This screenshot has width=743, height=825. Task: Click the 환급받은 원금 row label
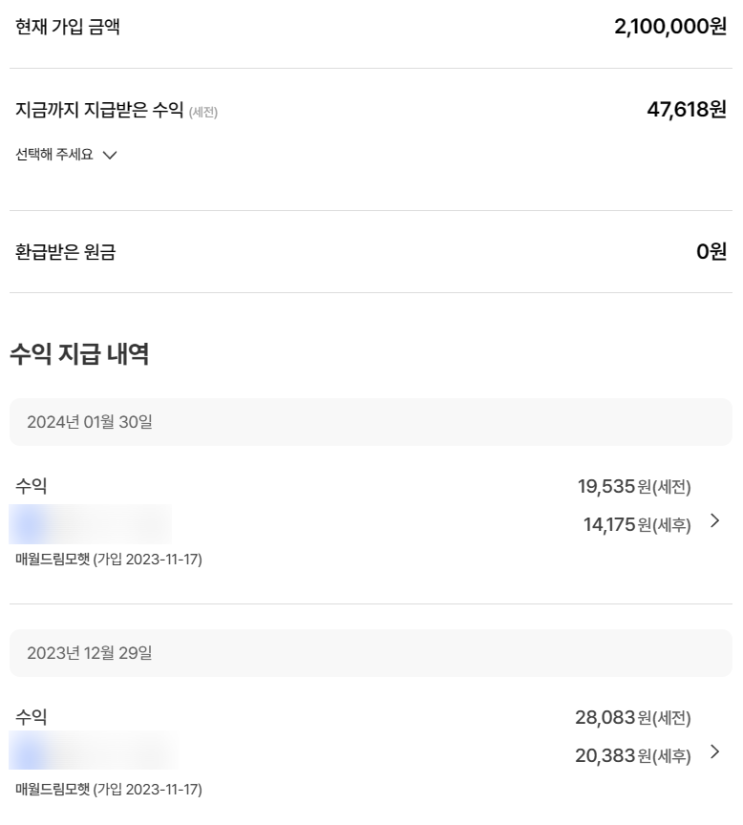pyautogui.click(x=65, y=253)
